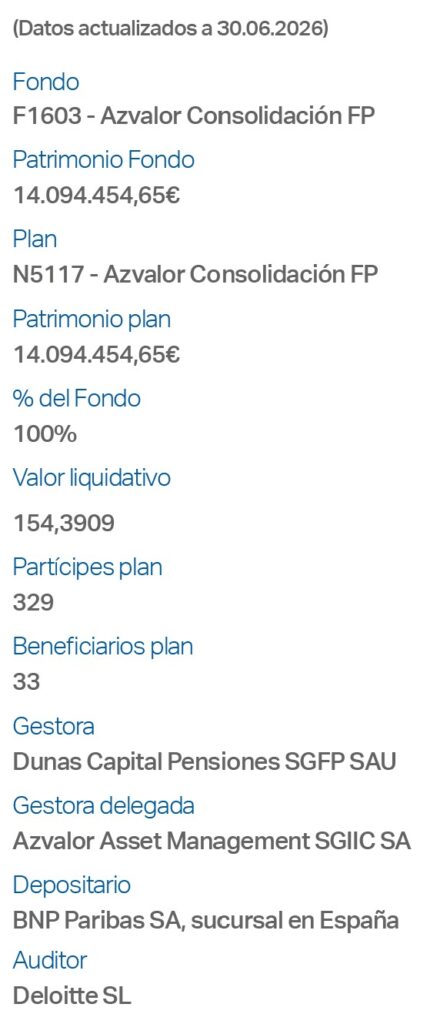Click plan name N5117 - Azvalor Consolidación FP
Screen dimensions: 440x1024
[x=195, y=274]
